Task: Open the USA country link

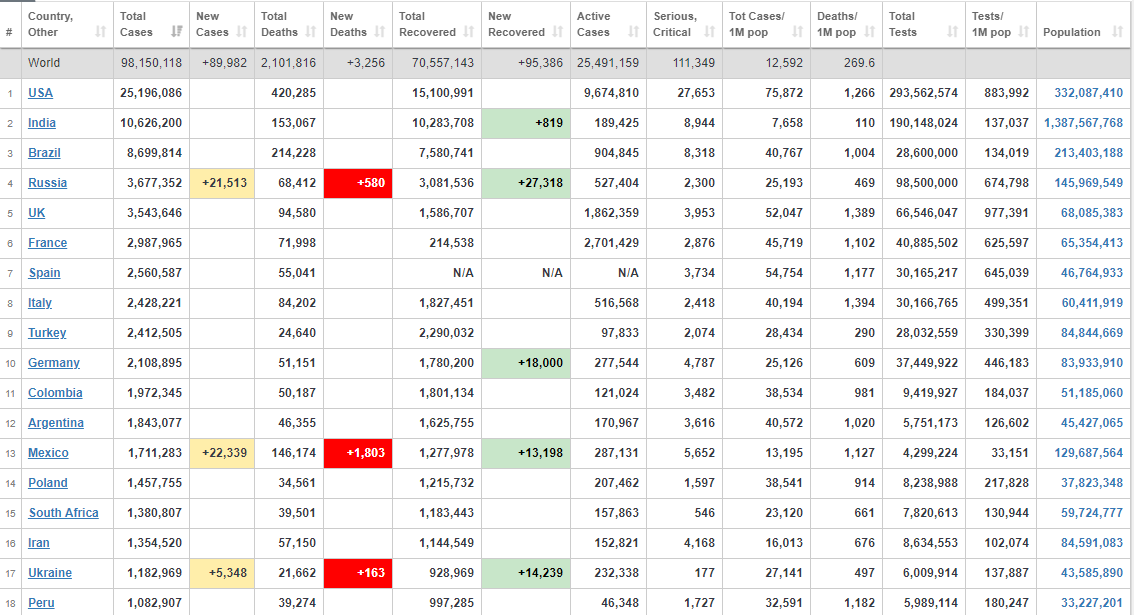Action: coord(40,93)
